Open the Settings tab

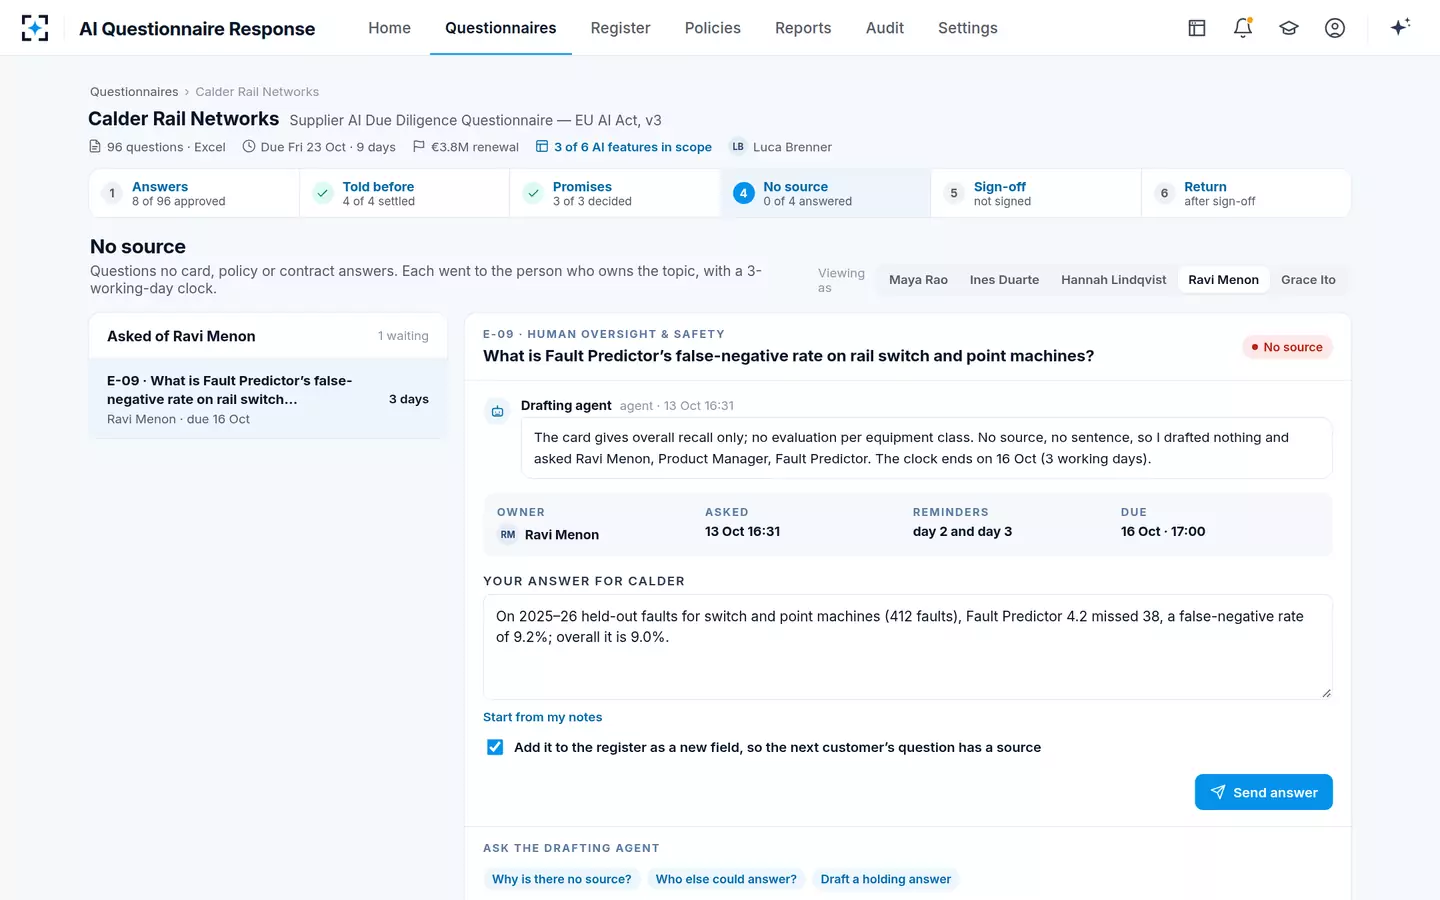968,28
